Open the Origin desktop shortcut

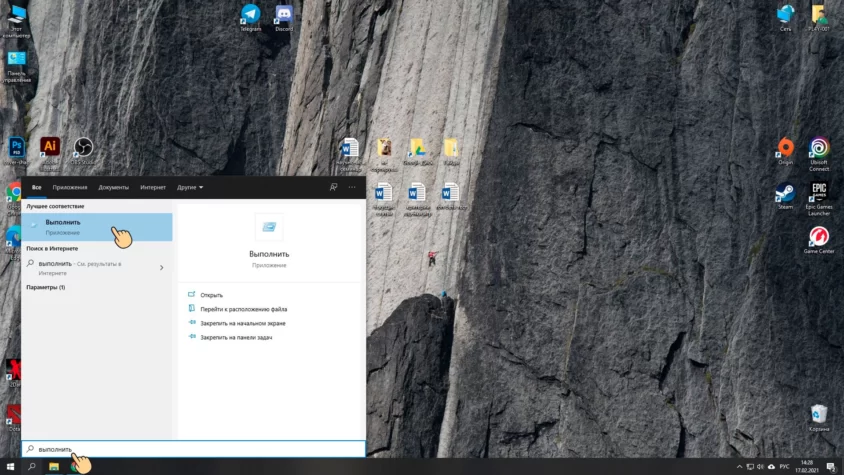click(x=785, y=149)
